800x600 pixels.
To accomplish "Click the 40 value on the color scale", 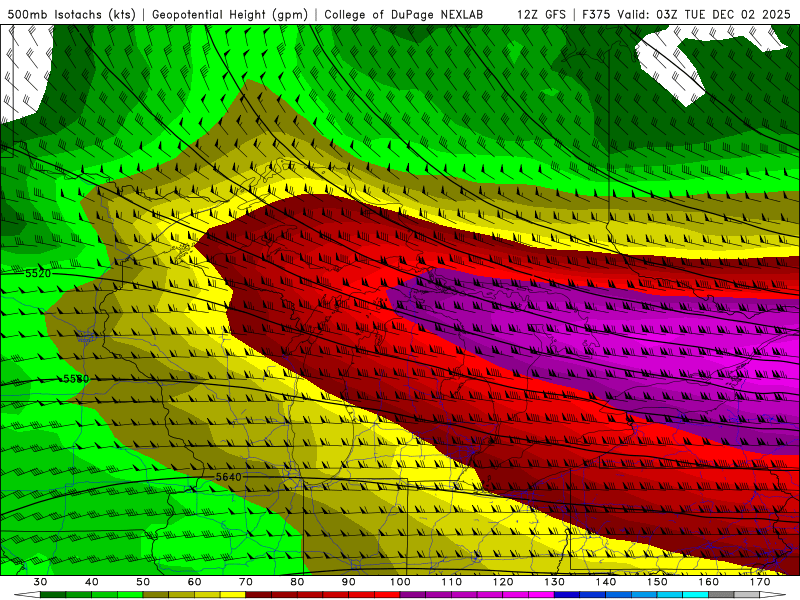I will point(92,582).
